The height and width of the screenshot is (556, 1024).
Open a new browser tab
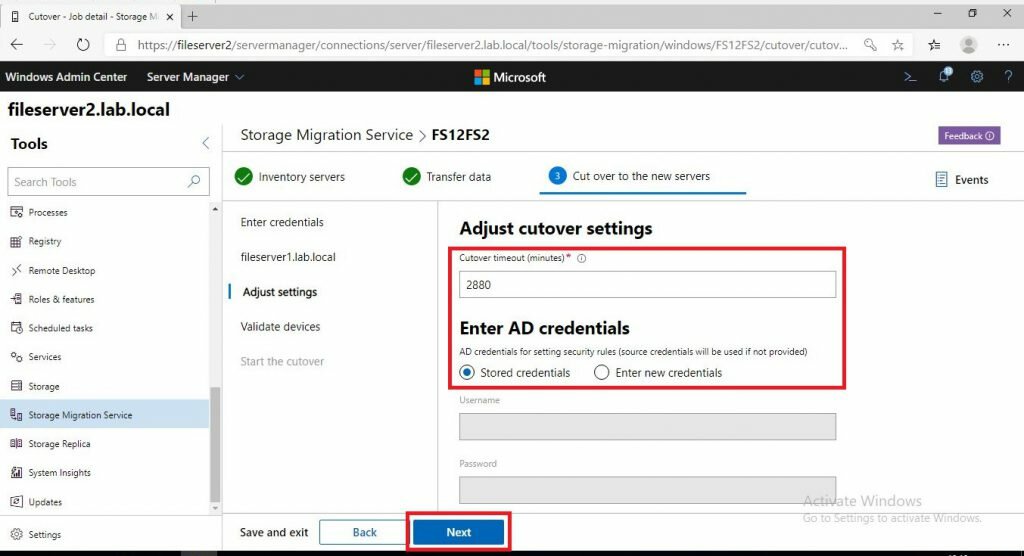pos(192,16)
